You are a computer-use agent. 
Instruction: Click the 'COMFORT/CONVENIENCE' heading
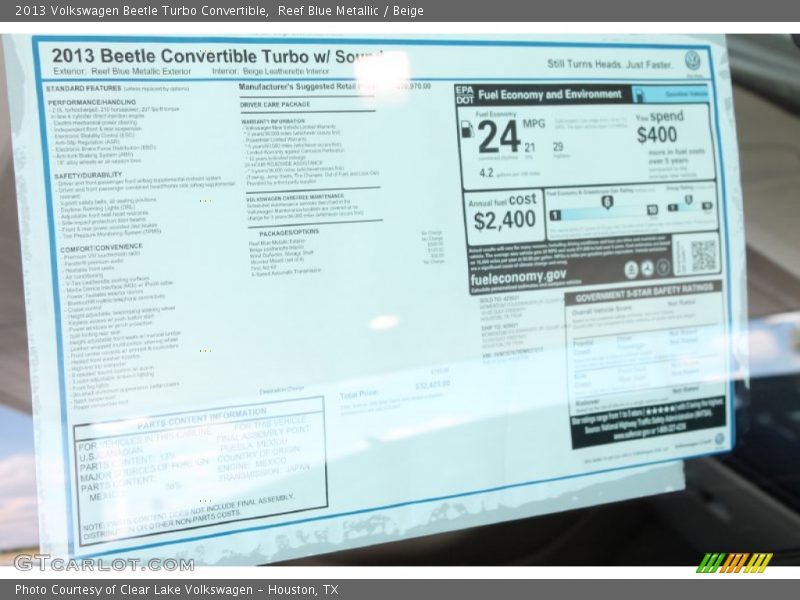101,249
